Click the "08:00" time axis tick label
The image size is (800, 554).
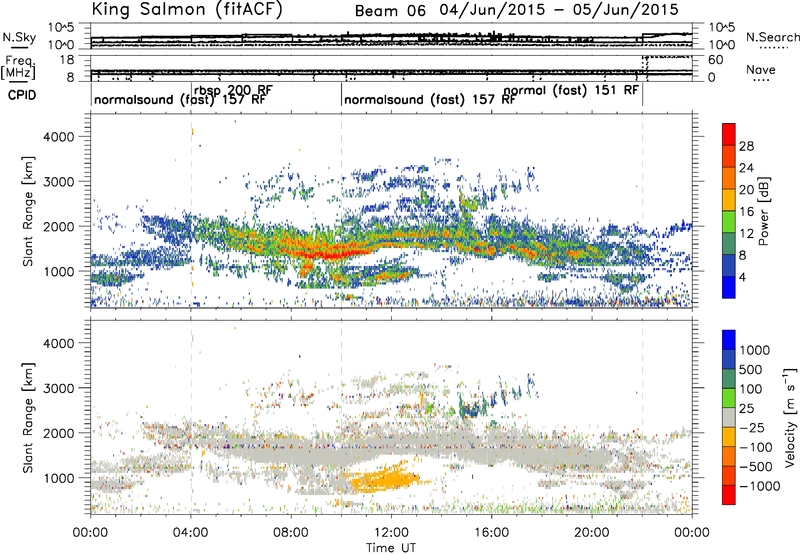coord(291,533)
